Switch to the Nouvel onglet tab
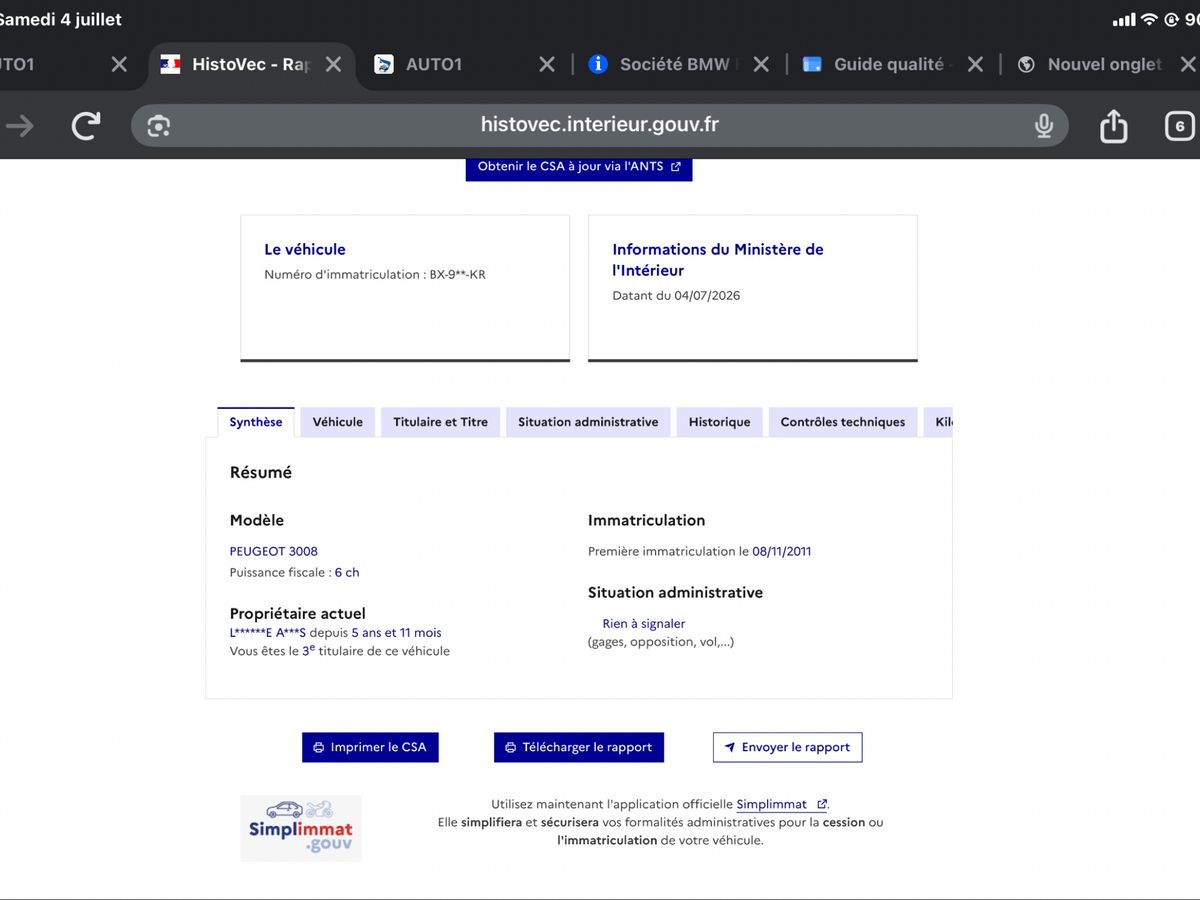The width and height of the screenshot is (1200, 900). click(1092, 64)
